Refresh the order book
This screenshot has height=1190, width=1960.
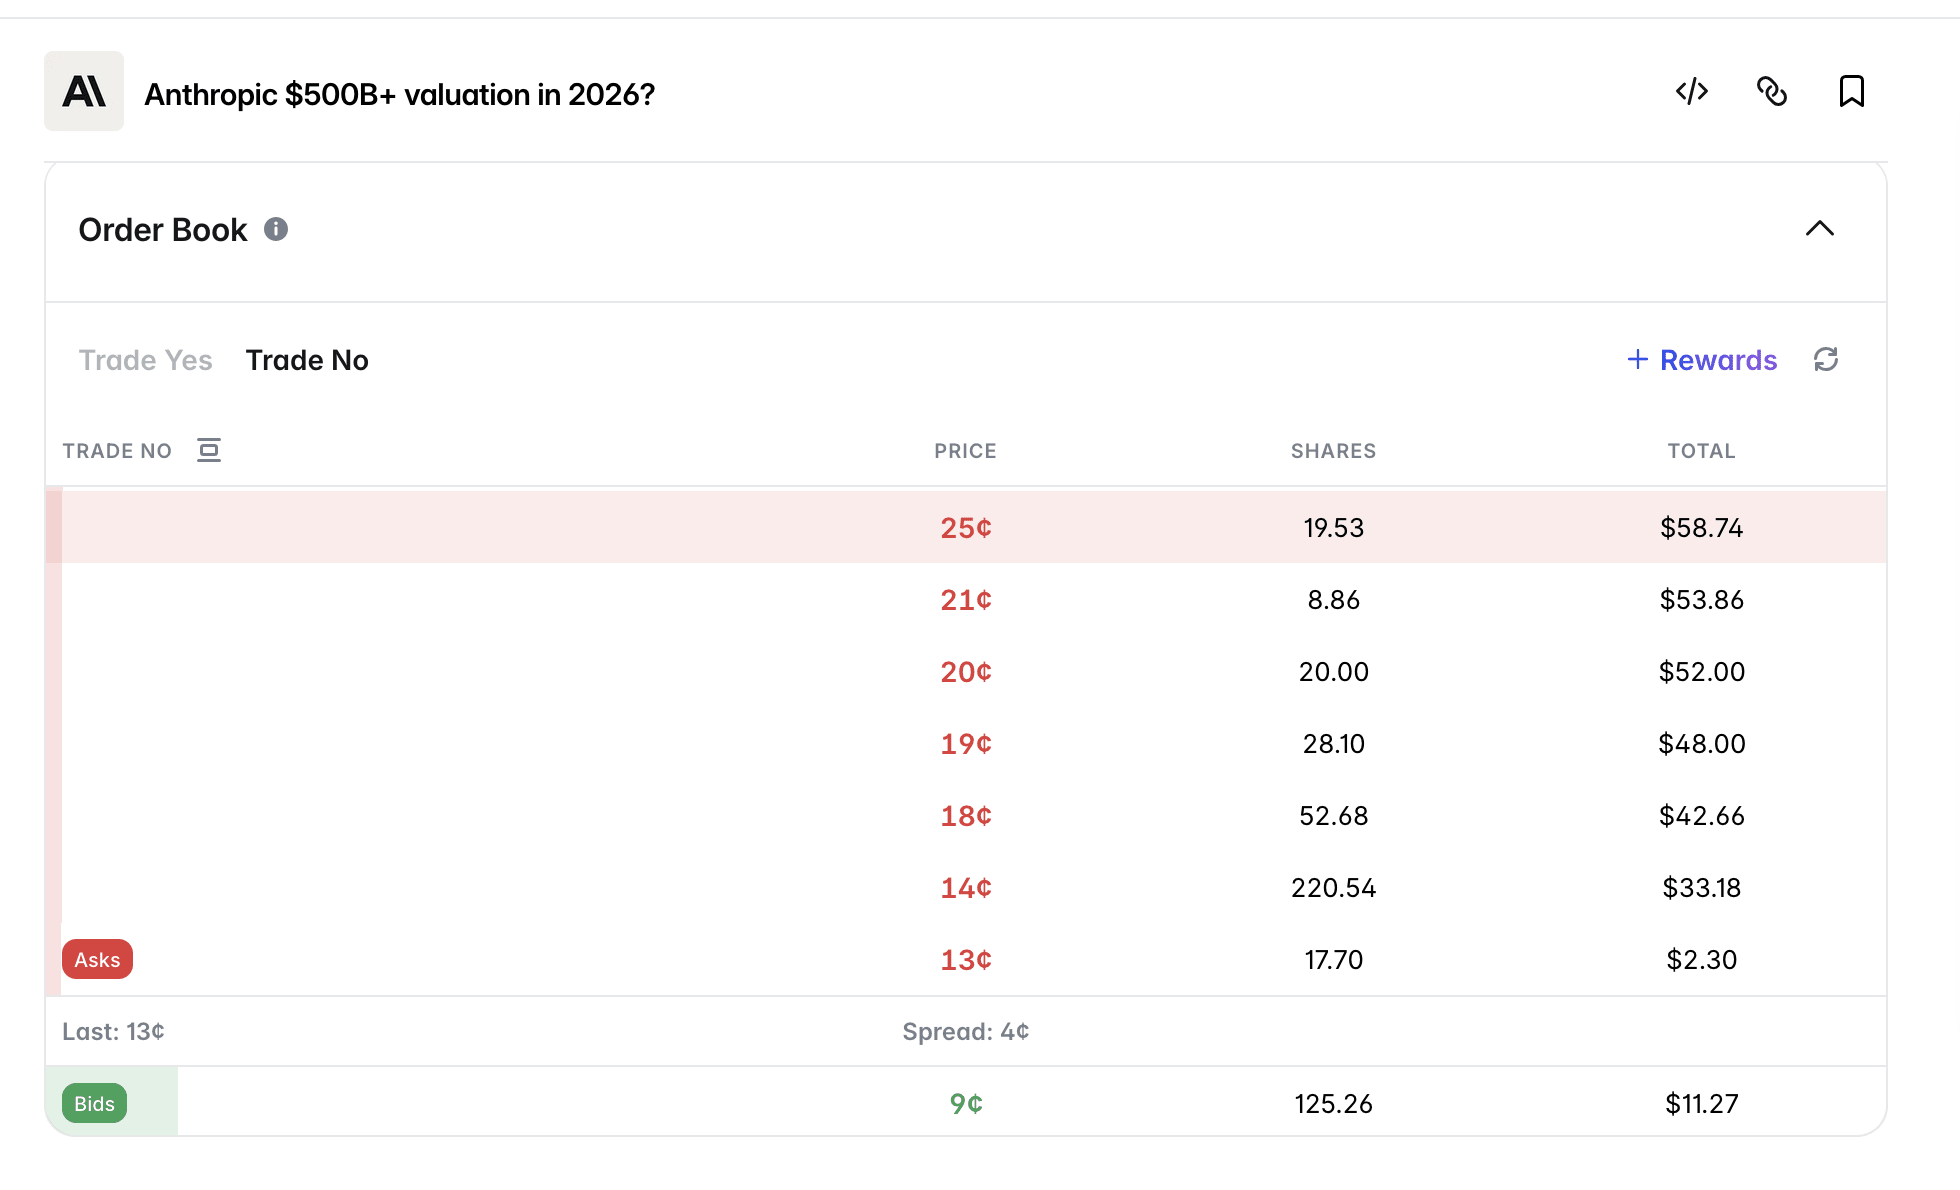click(1826, 360)
